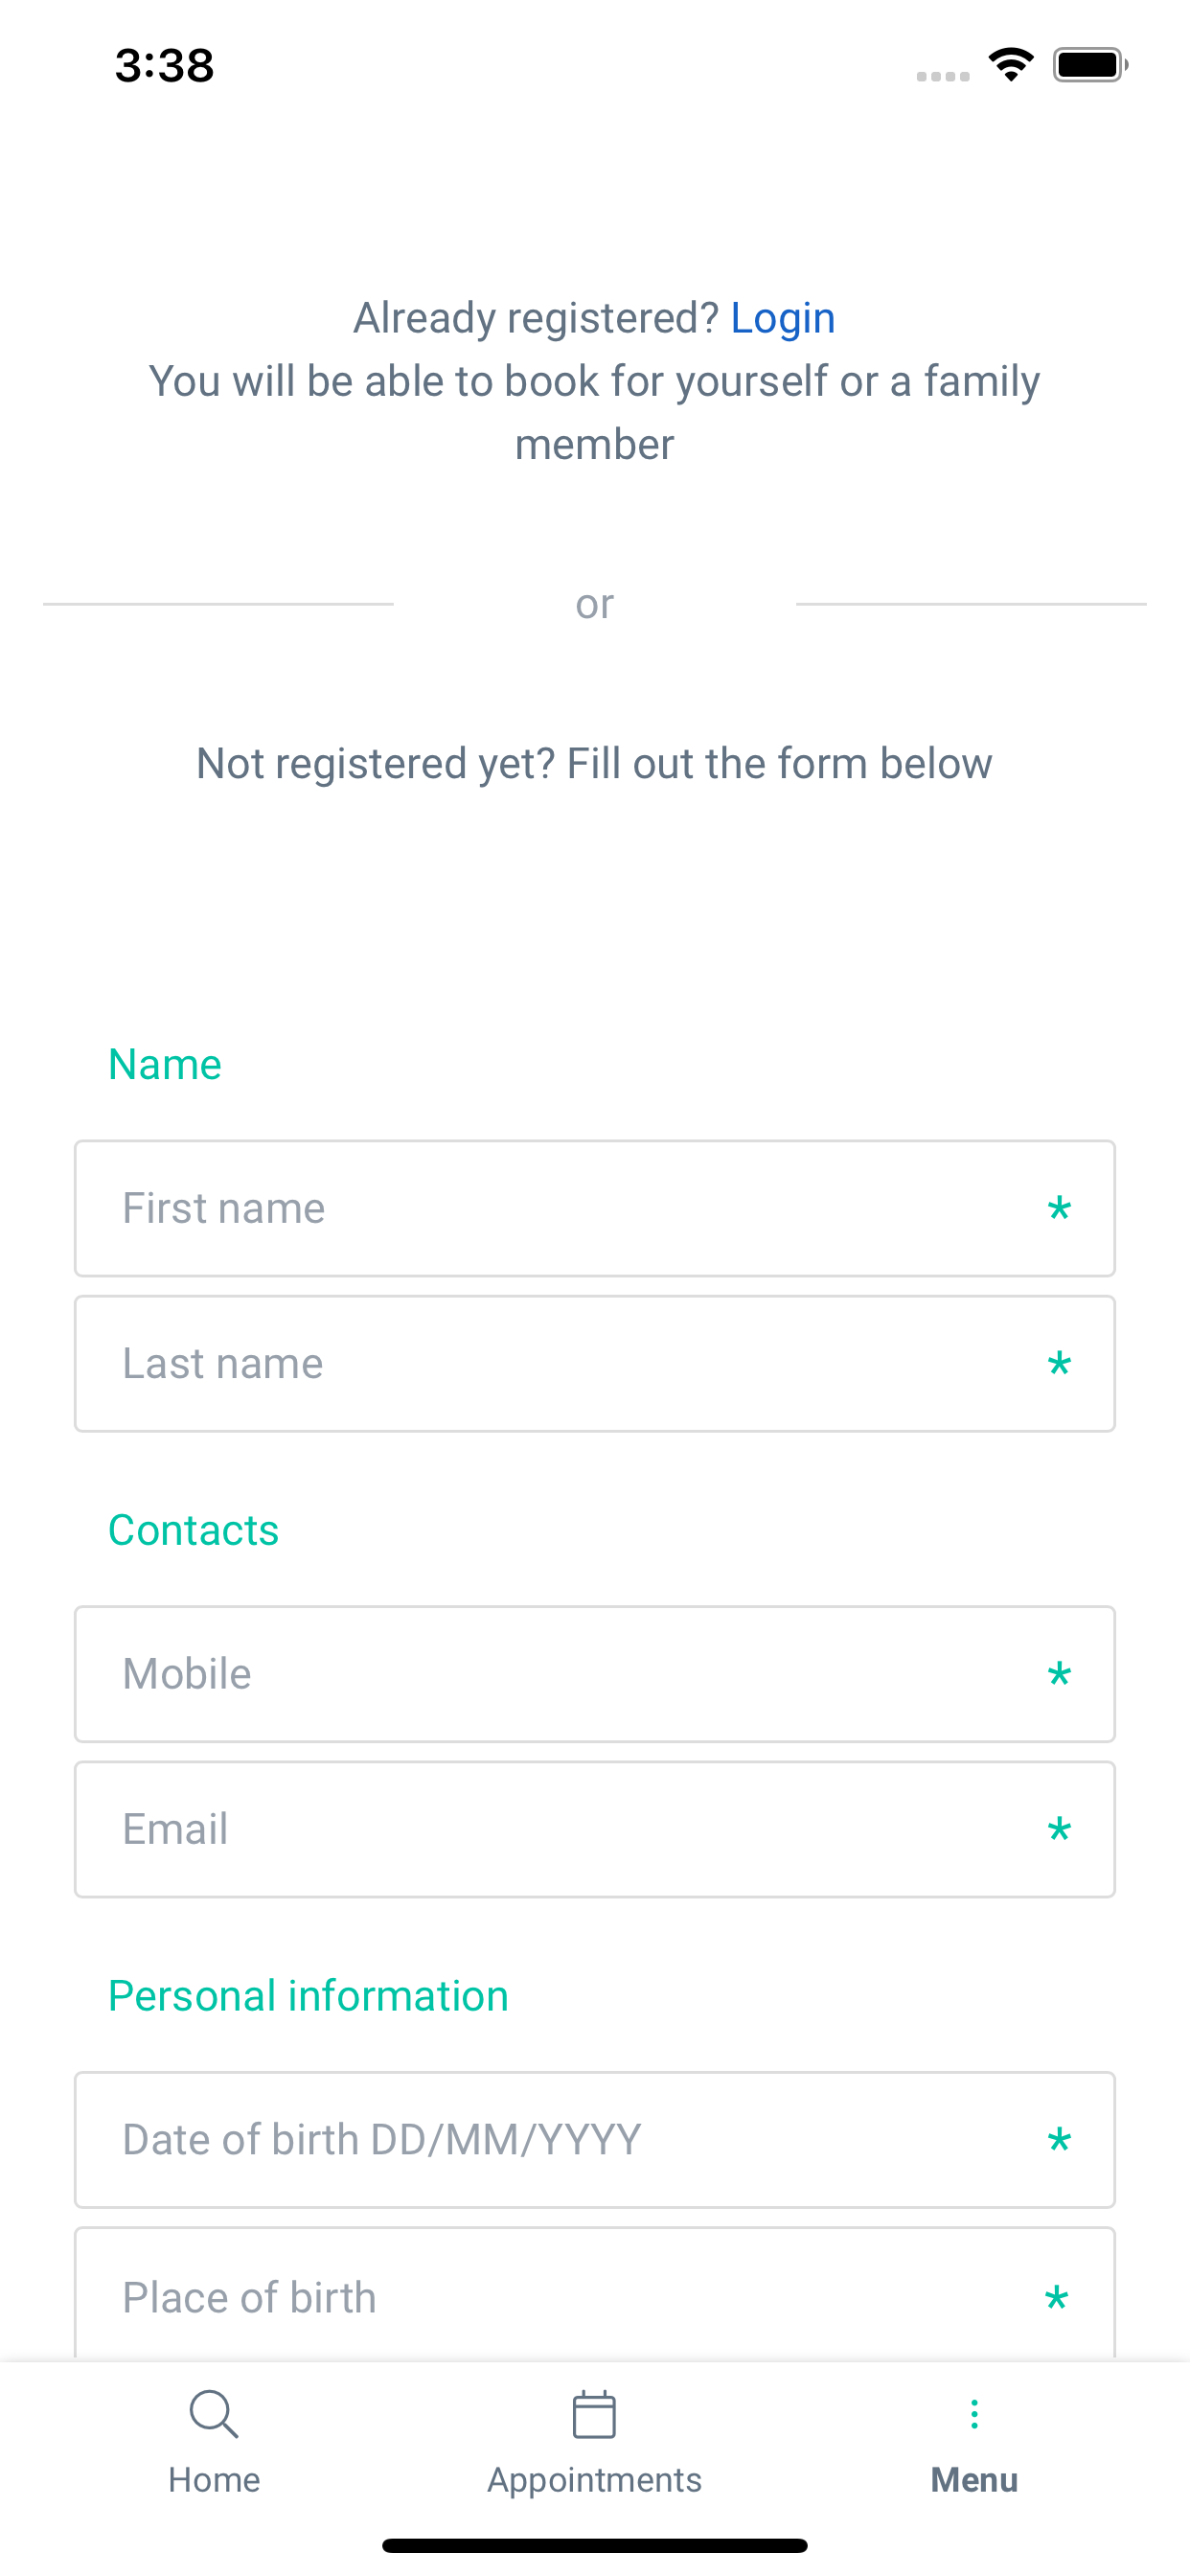The width and height of the screenshot is (1190, 2576).
Task: Tap the Home magnifier icon
Action: click(x=214, y=2415)
